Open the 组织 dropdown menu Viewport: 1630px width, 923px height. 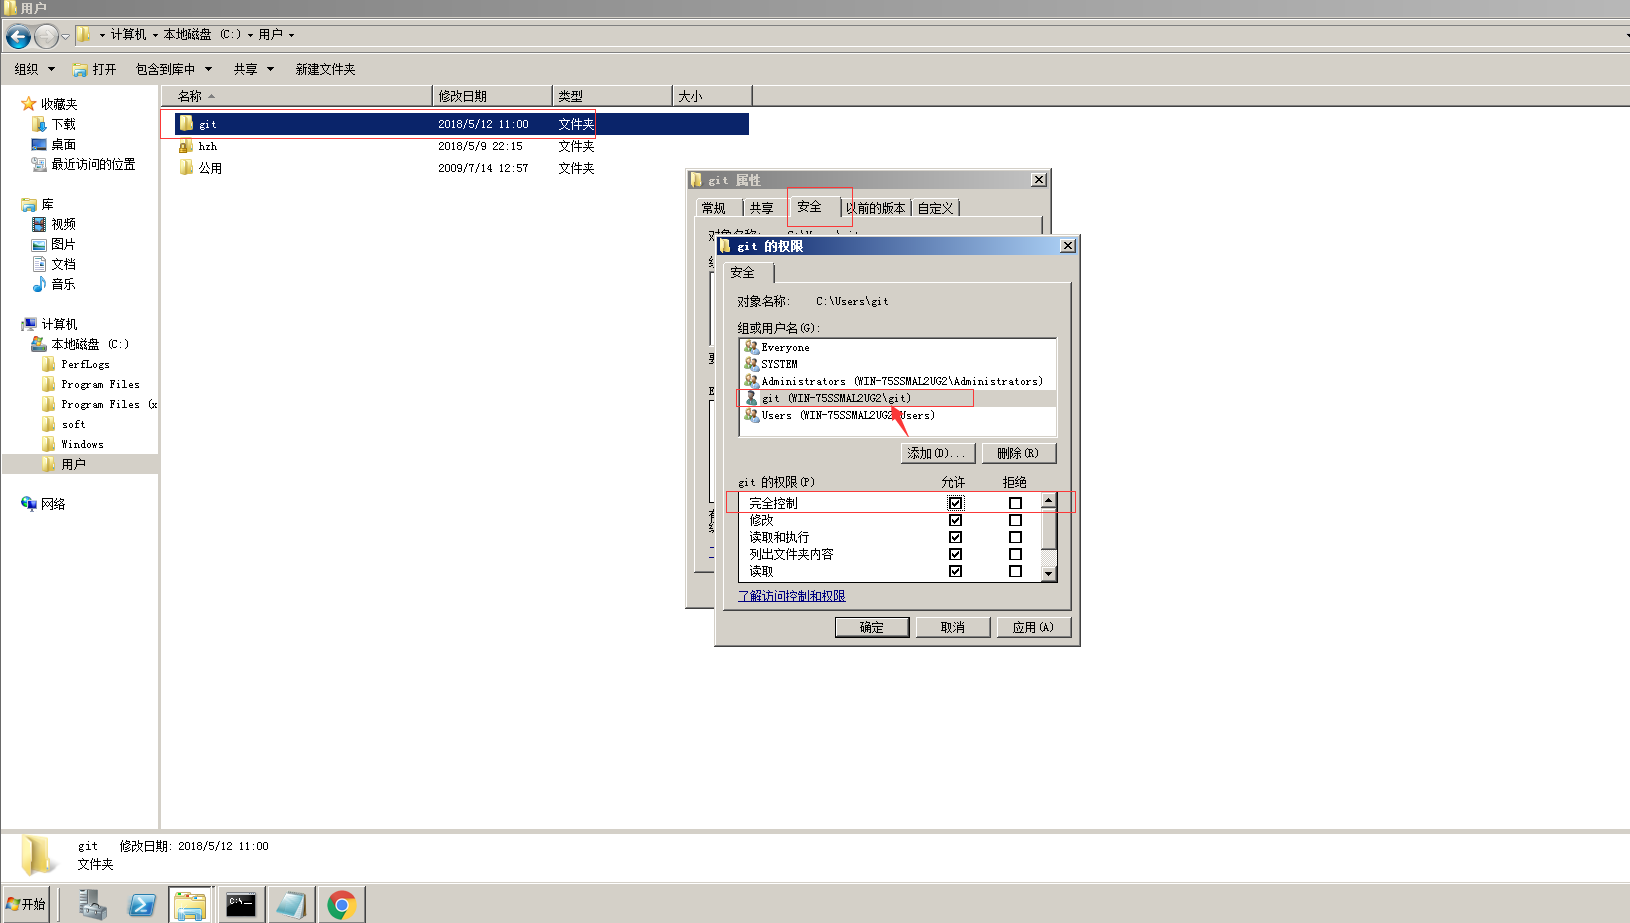(x=34, y=69)
